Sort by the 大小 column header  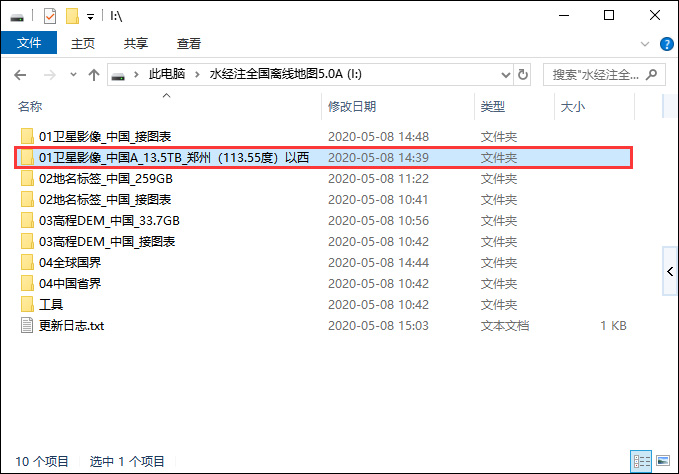[572, 106]
